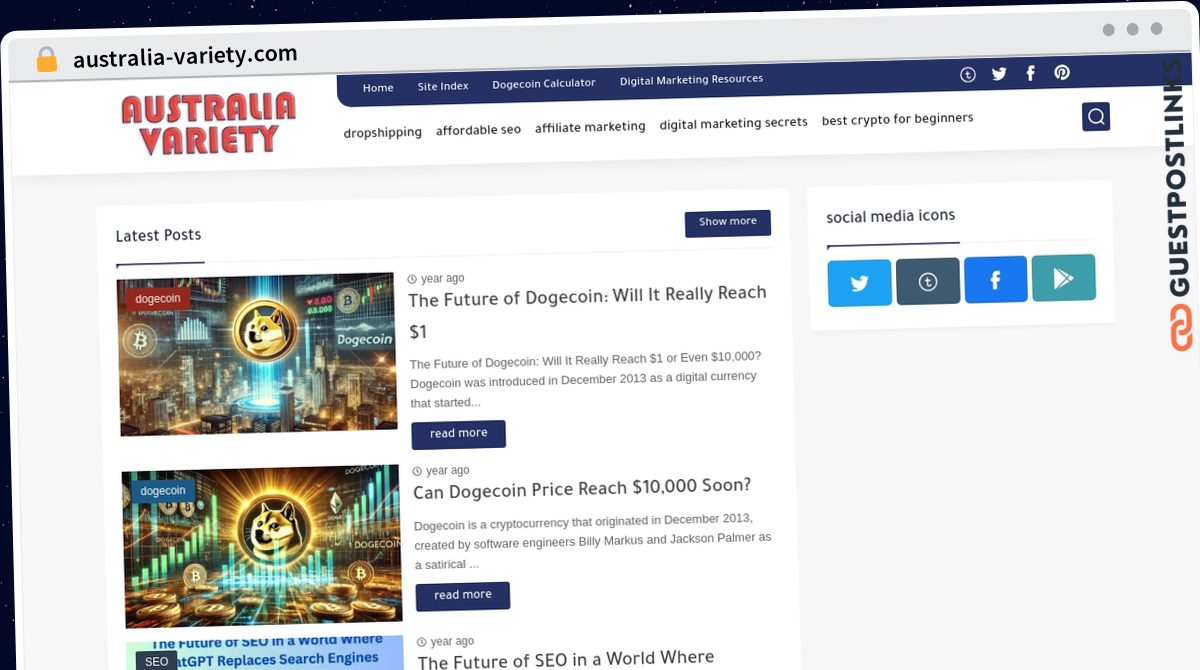This screenshot has height=670, width=1200.
Task: Click the Facebook button in social media widget
Action: tap(996, 279)
